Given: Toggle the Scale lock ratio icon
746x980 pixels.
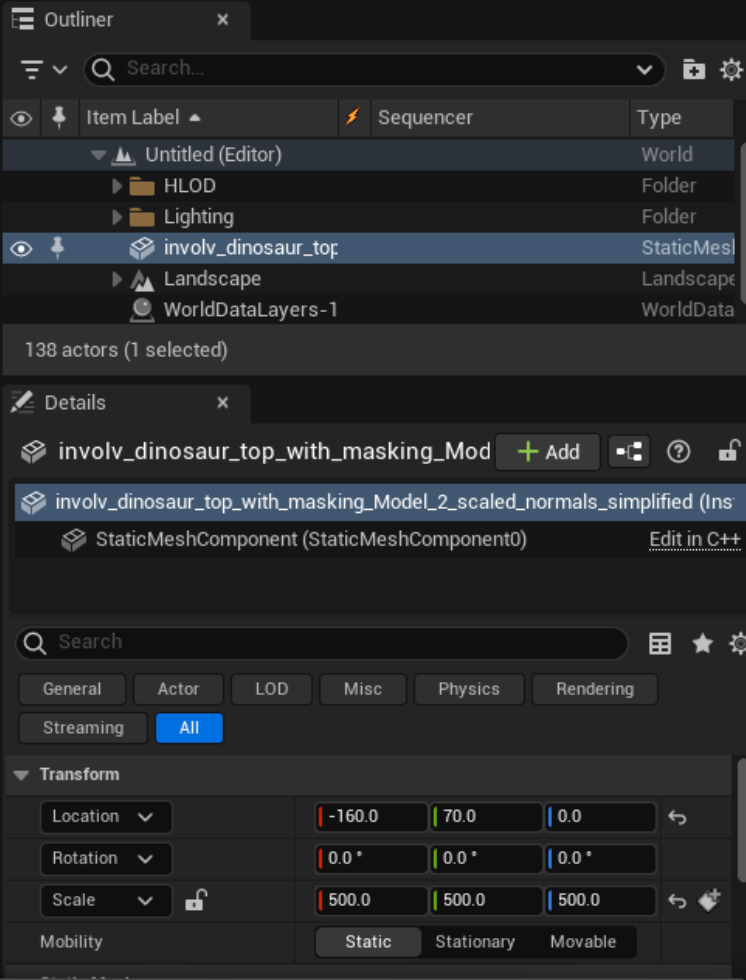Looking at the screenshot, I should click(195, 901).
